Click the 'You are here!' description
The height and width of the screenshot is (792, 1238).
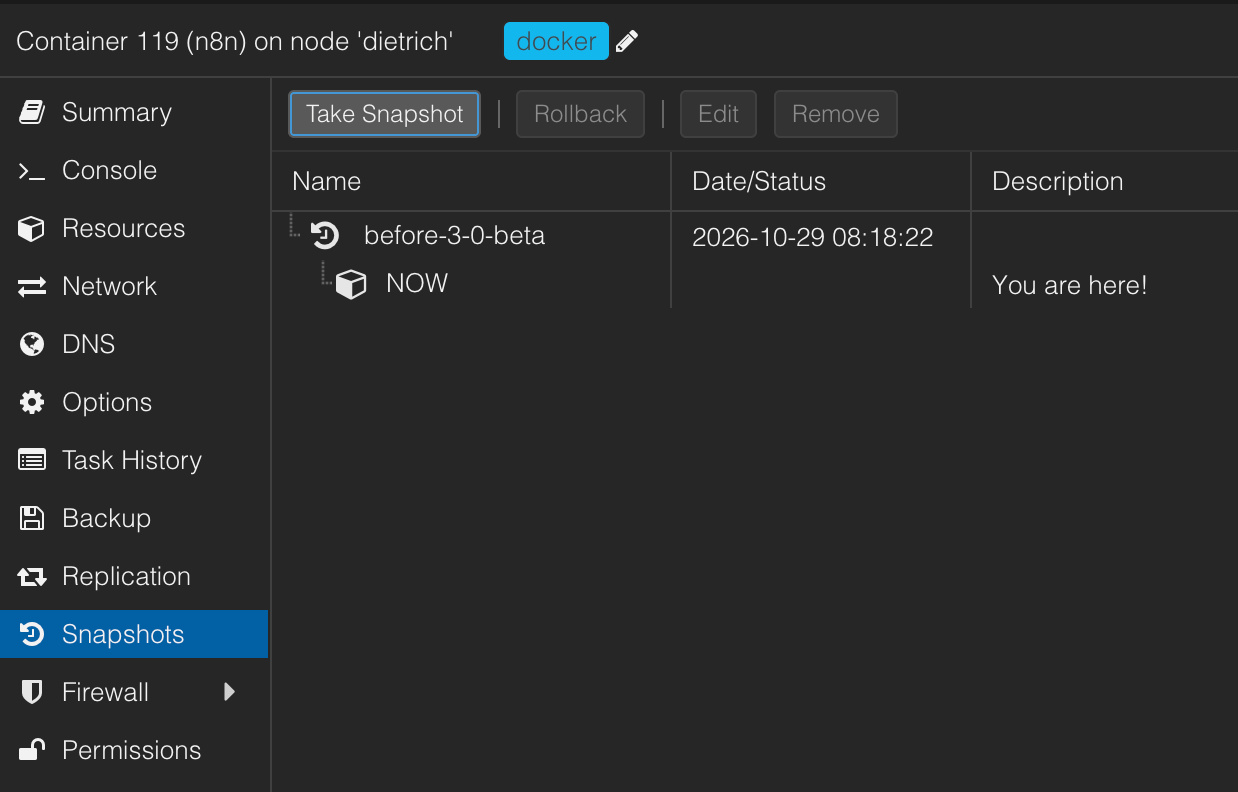click(x=1069, y=285)
